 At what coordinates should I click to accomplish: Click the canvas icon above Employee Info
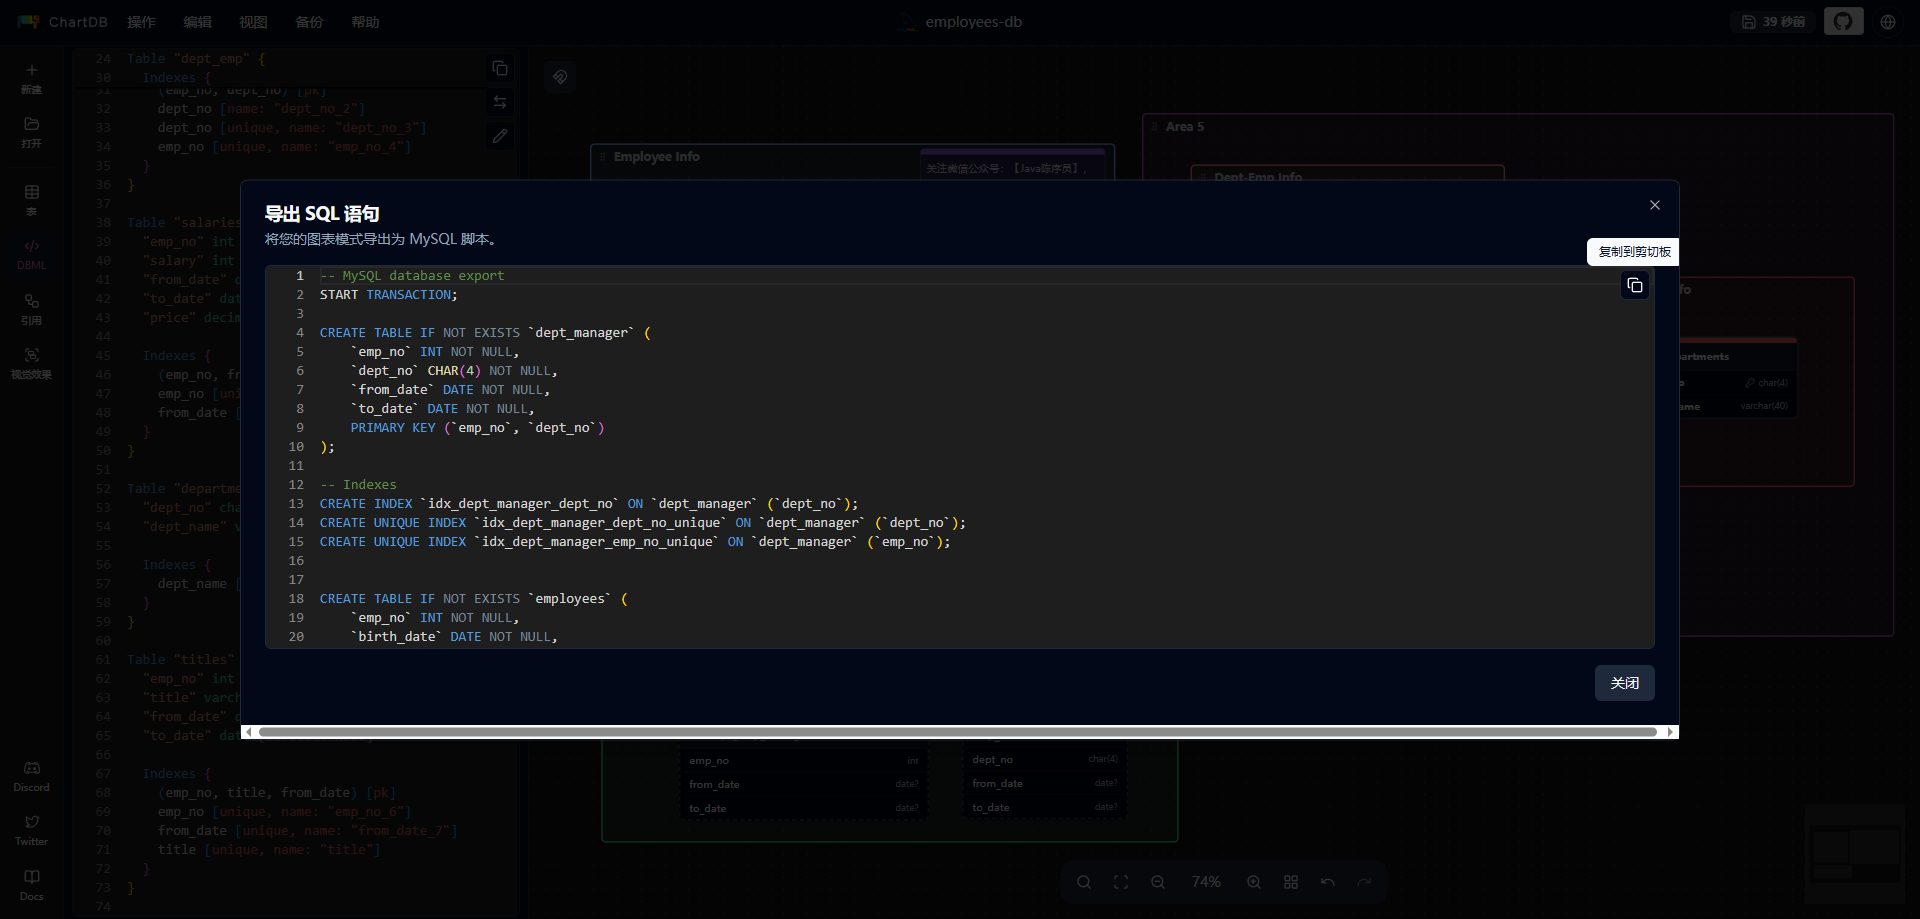[560, 77]
